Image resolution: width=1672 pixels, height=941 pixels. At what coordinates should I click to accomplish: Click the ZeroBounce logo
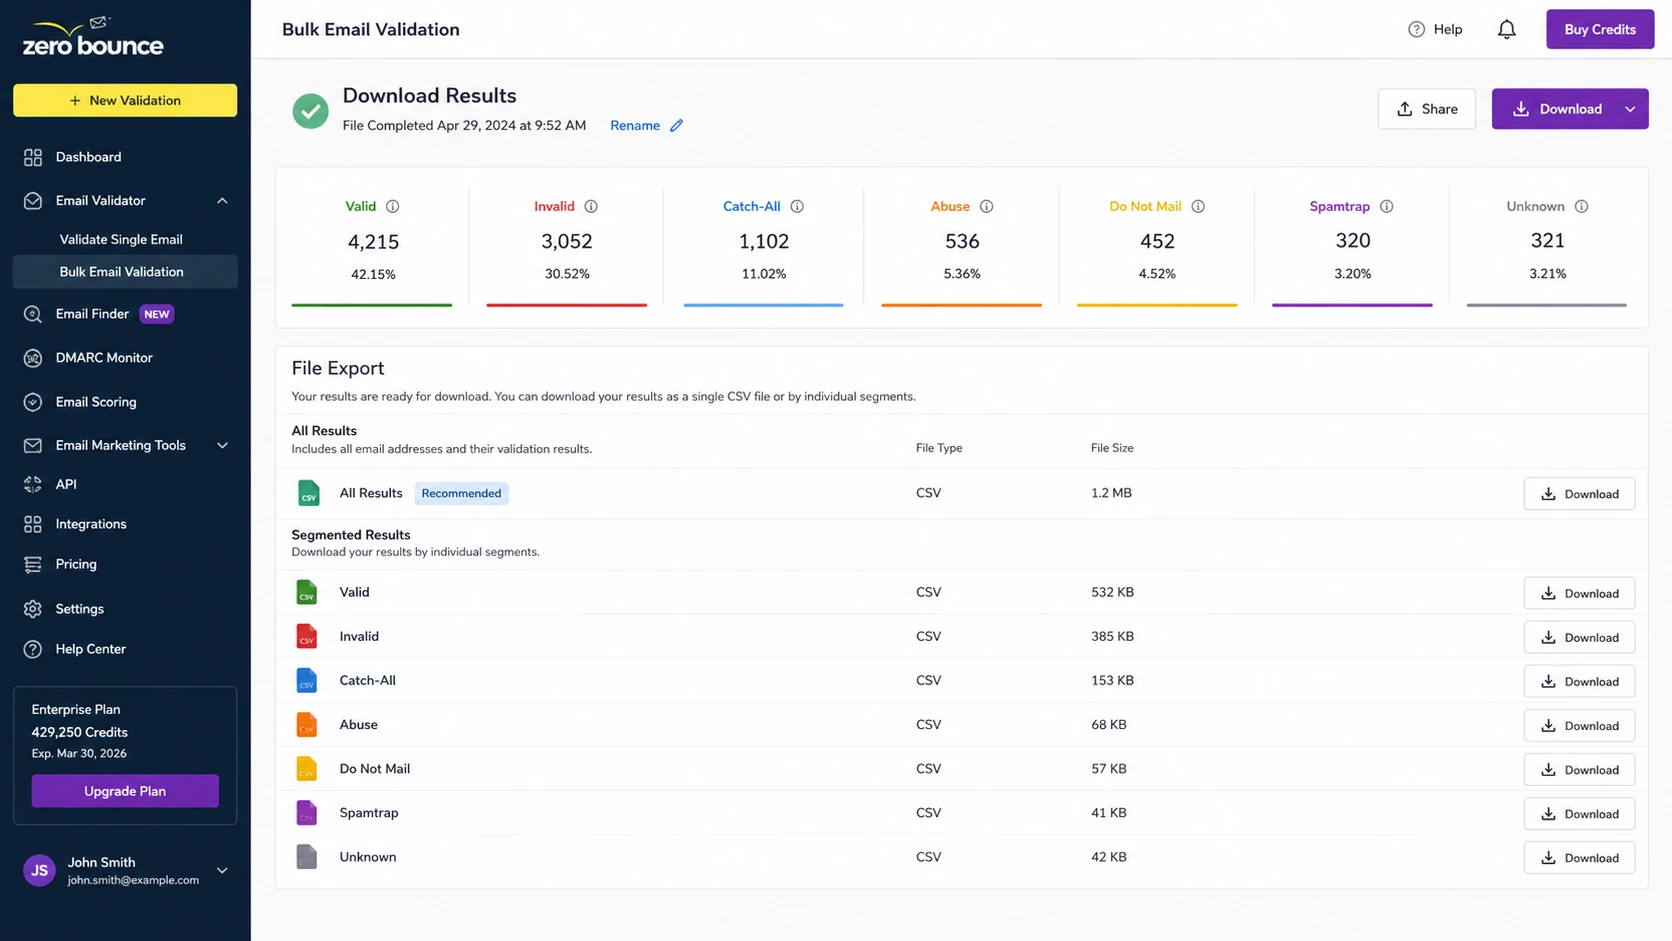coord(93,37)
